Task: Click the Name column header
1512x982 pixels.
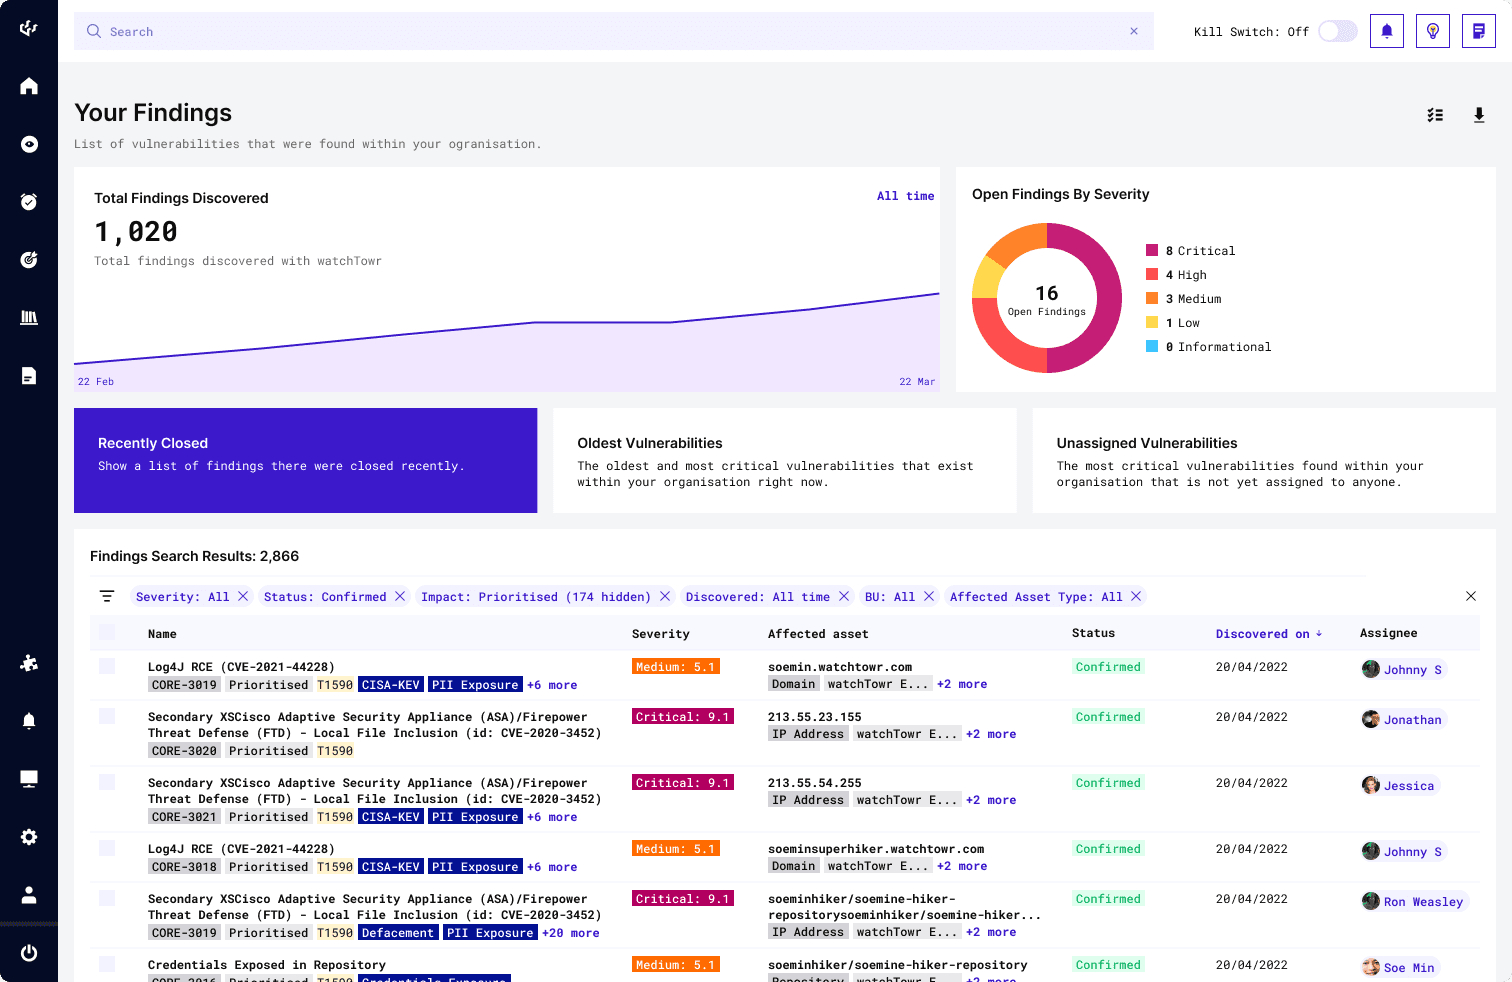Action: [x=162, y=634]
